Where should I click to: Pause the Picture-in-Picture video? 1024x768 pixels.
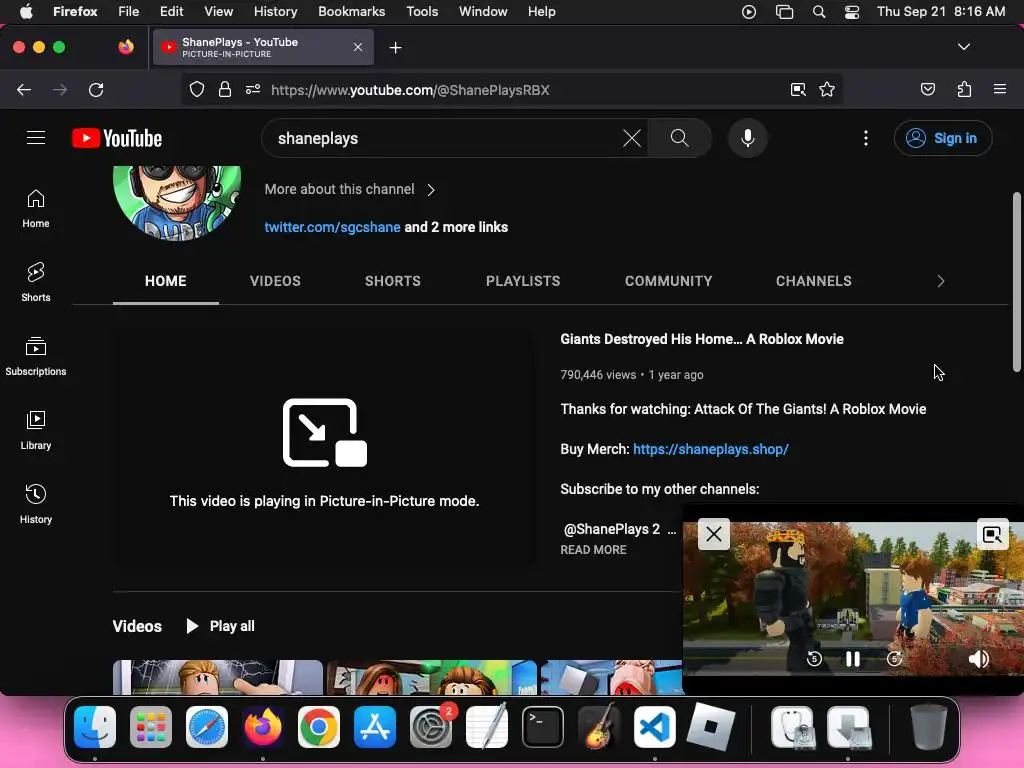[x=853, y=659]
